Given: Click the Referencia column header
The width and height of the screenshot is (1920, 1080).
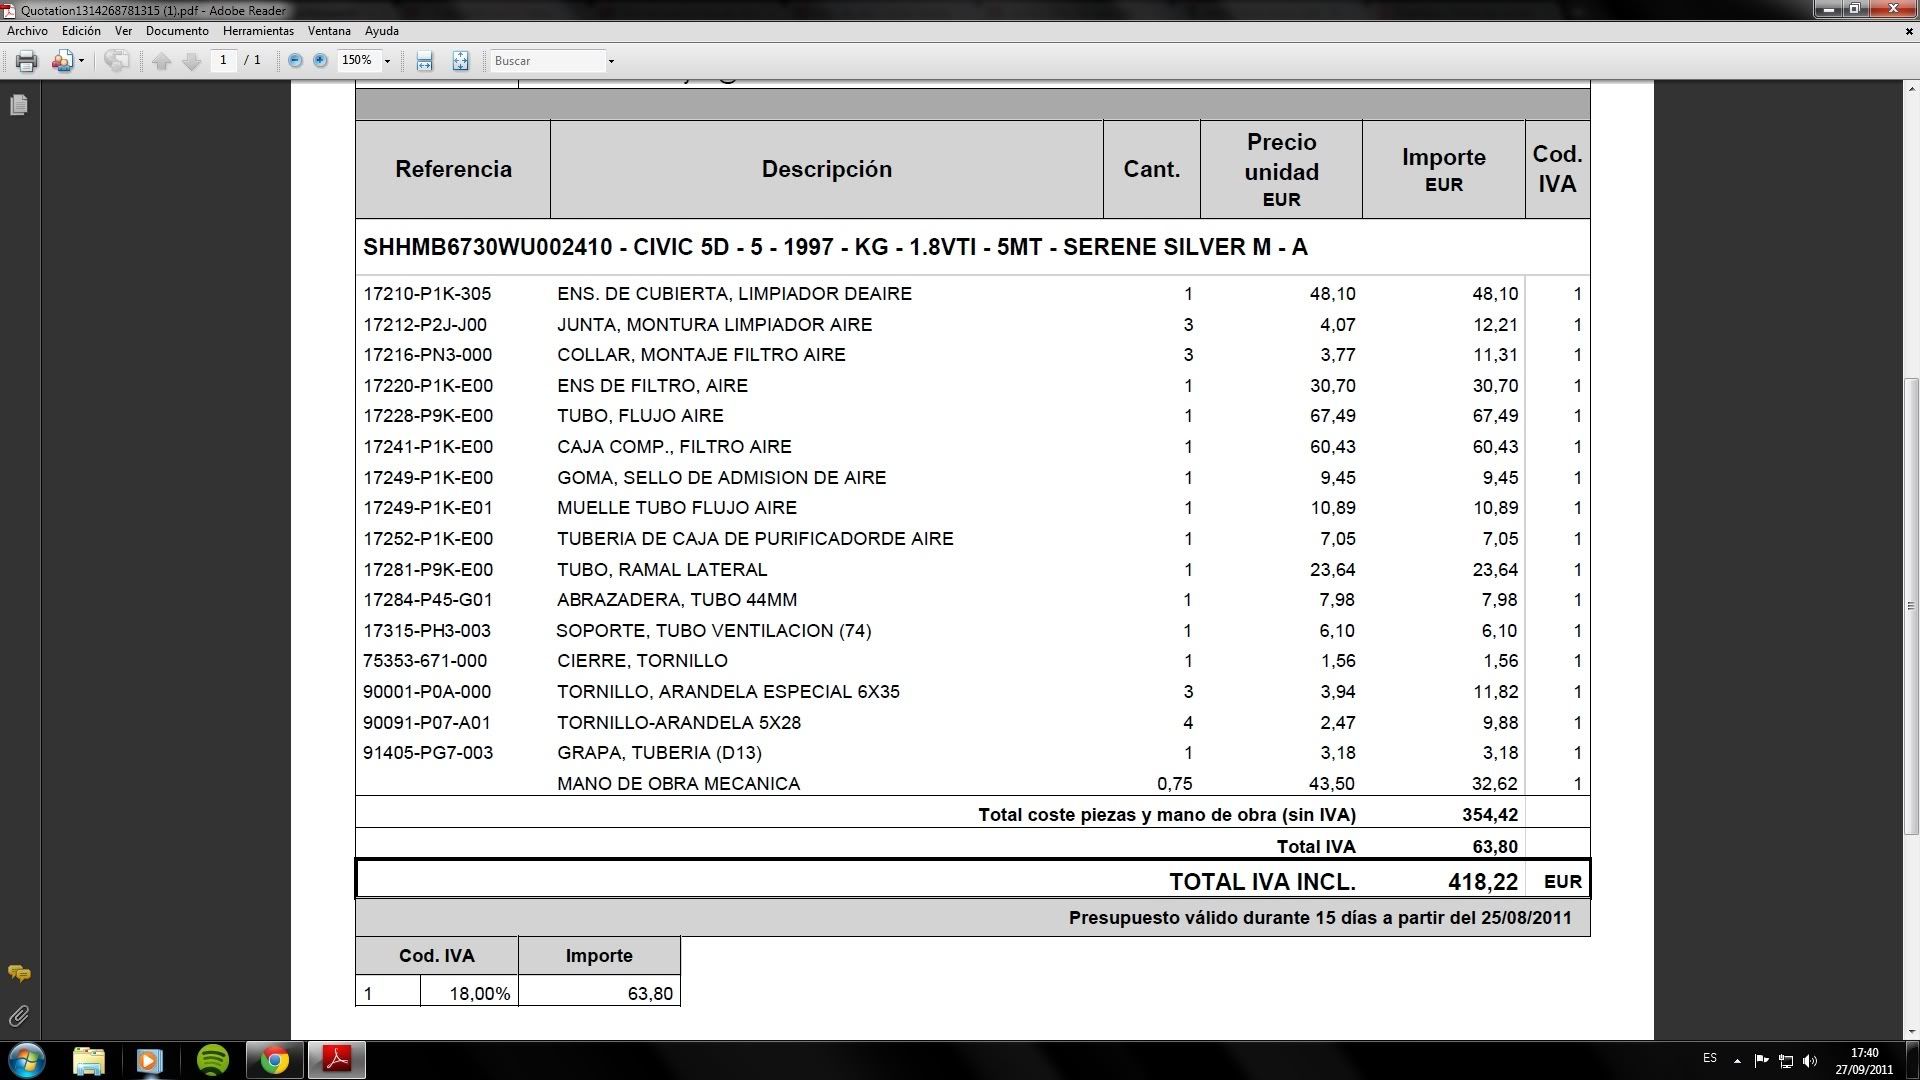Looking at the screenshot, I should 453,169.
